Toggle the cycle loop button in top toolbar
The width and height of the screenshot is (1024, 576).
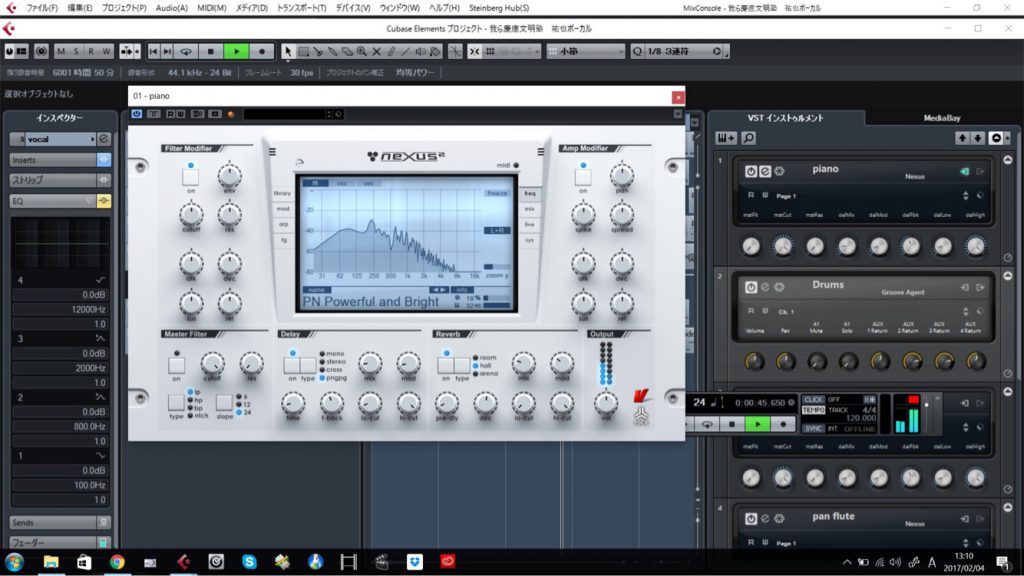coord(186,51)
